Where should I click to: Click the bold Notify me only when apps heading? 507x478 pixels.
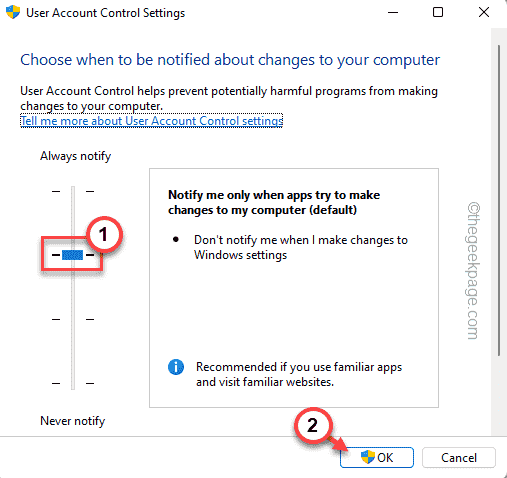tap(274, 202)
